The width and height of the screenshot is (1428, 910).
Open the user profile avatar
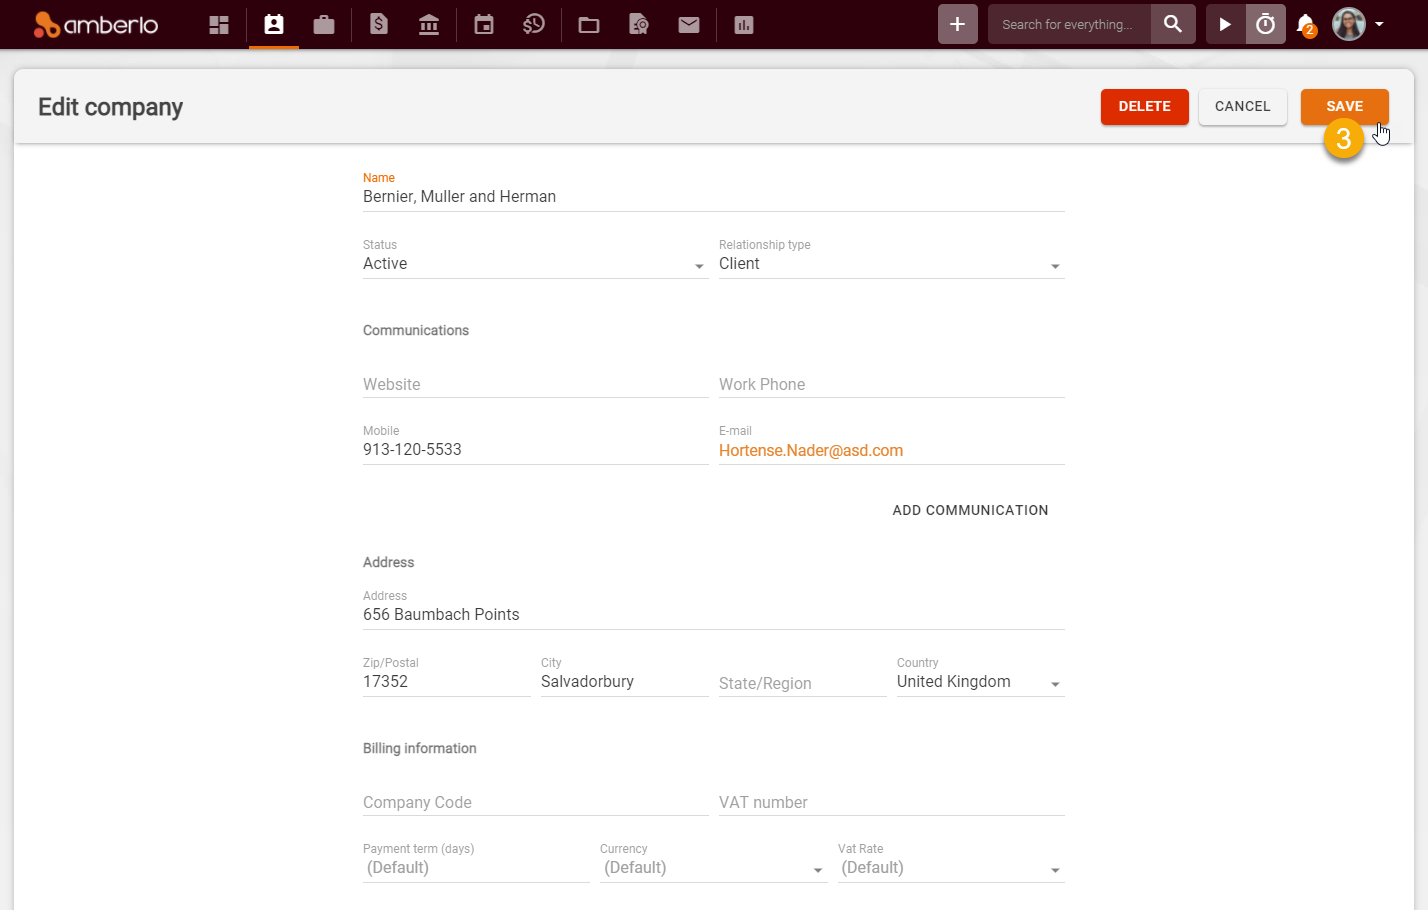point(1349,24)
